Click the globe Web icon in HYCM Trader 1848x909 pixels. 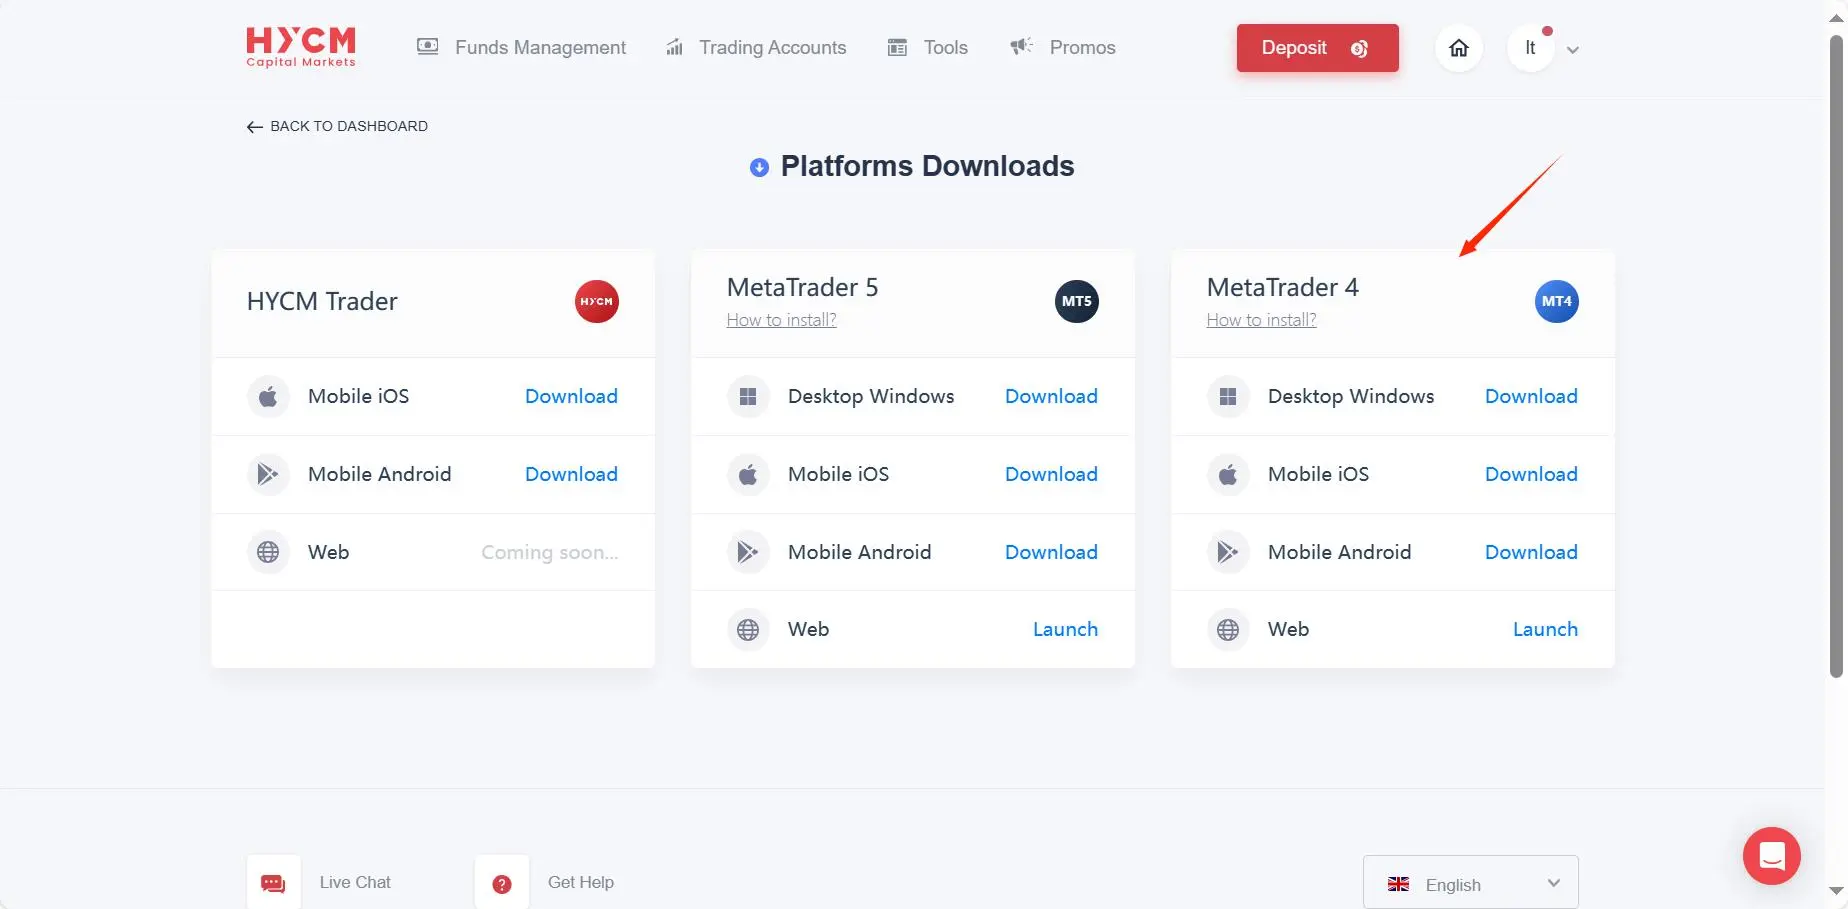pyautogui.click(x=268, y=552)
